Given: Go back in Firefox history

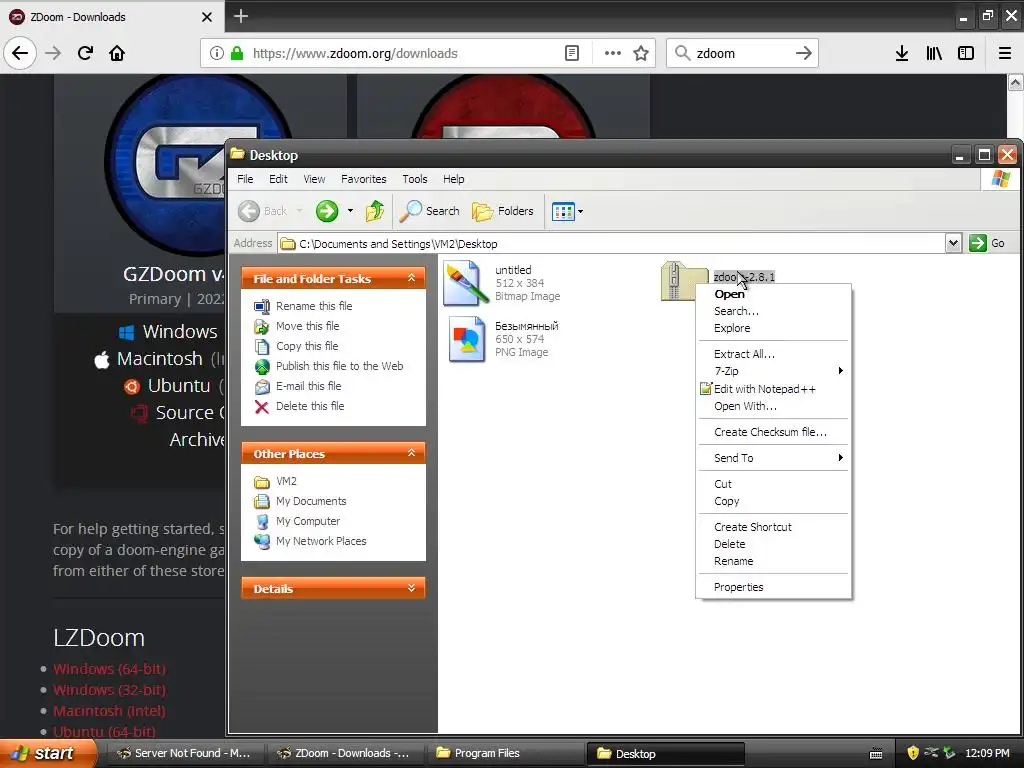Looking at the screenshot, I should 20,53.
